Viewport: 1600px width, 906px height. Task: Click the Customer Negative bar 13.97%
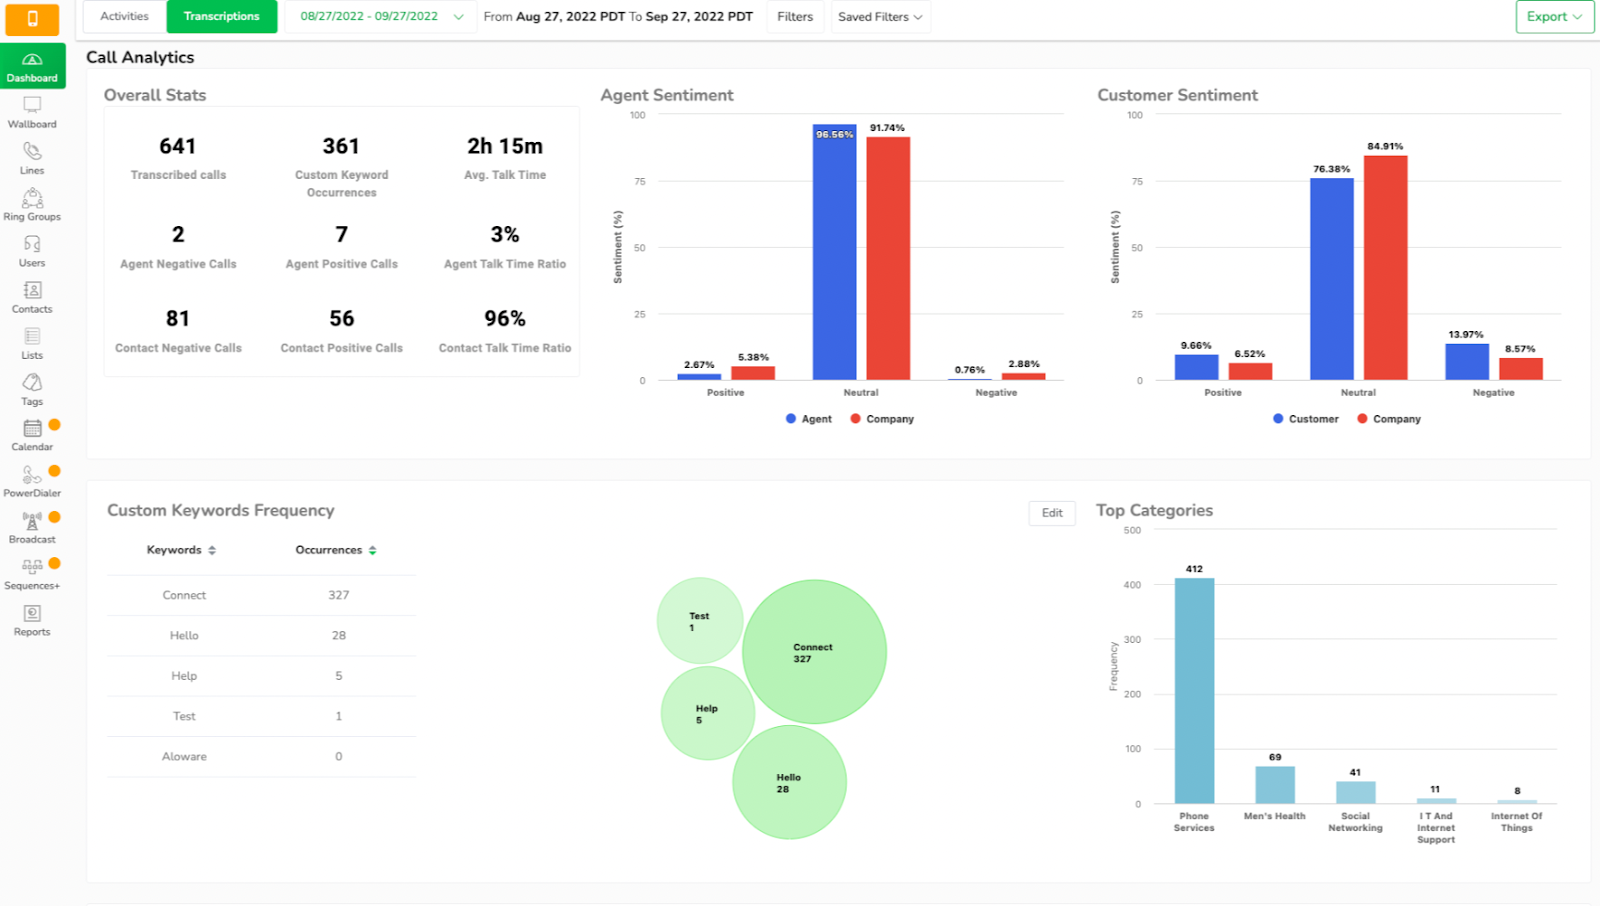pos(1467,362)
